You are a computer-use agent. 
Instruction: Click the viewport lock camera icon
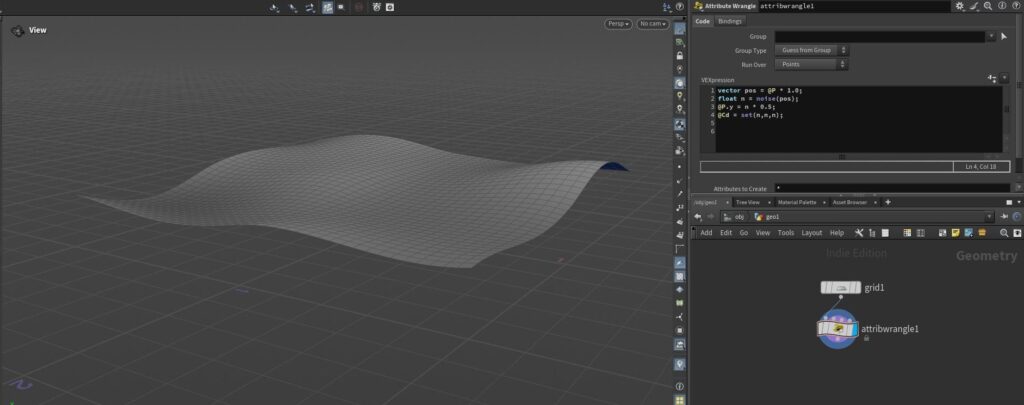(x=680, y=57)
